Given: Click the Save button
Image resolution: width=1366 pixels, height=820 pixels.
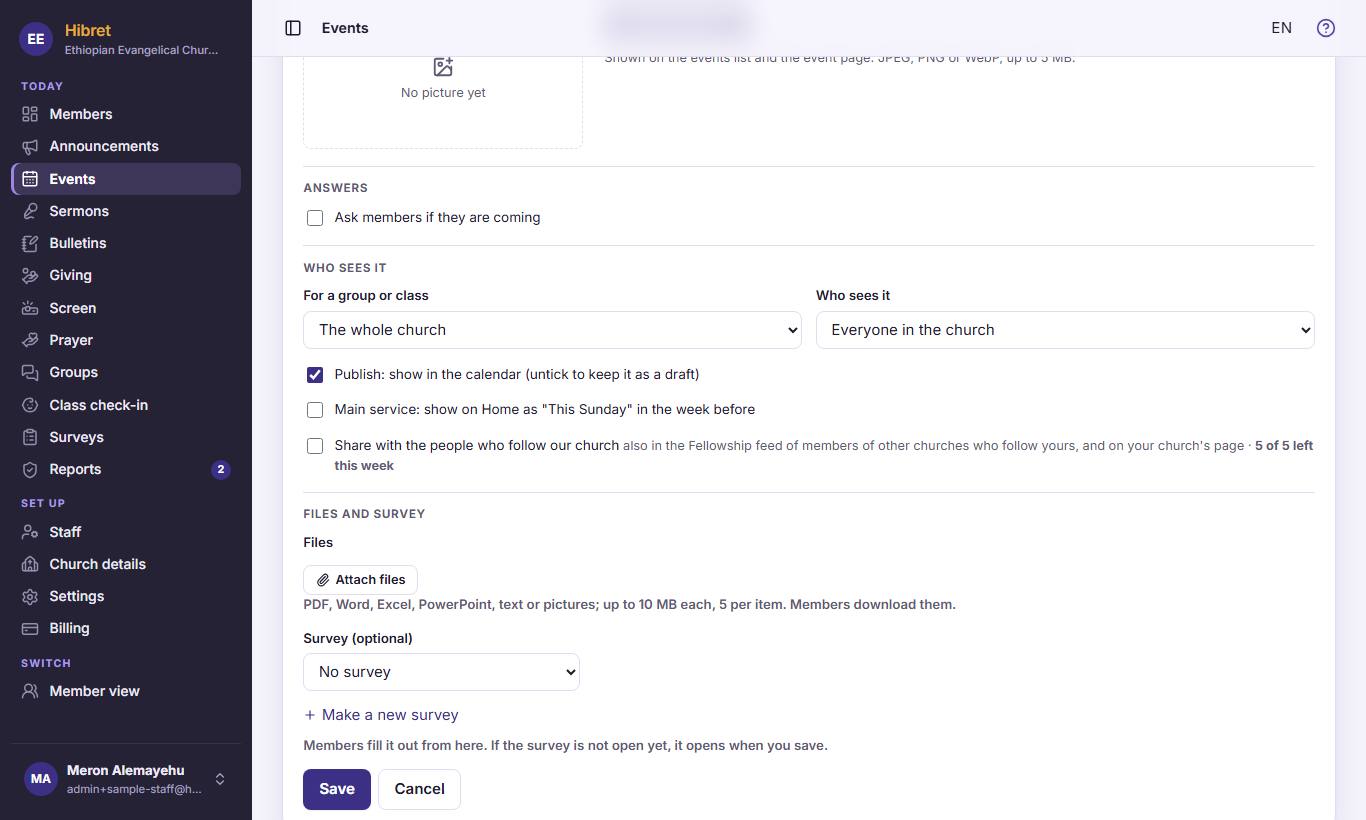Looking at the screenshot, I should point(337,789).
